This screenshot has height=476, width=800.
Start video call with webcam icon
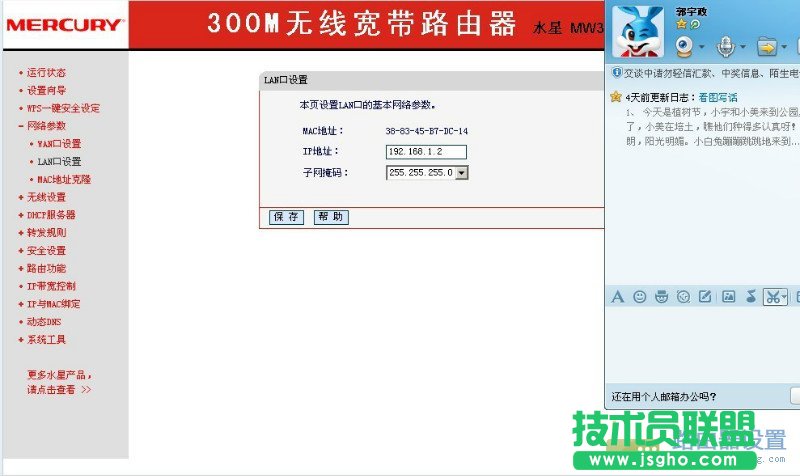coord(684,46)
